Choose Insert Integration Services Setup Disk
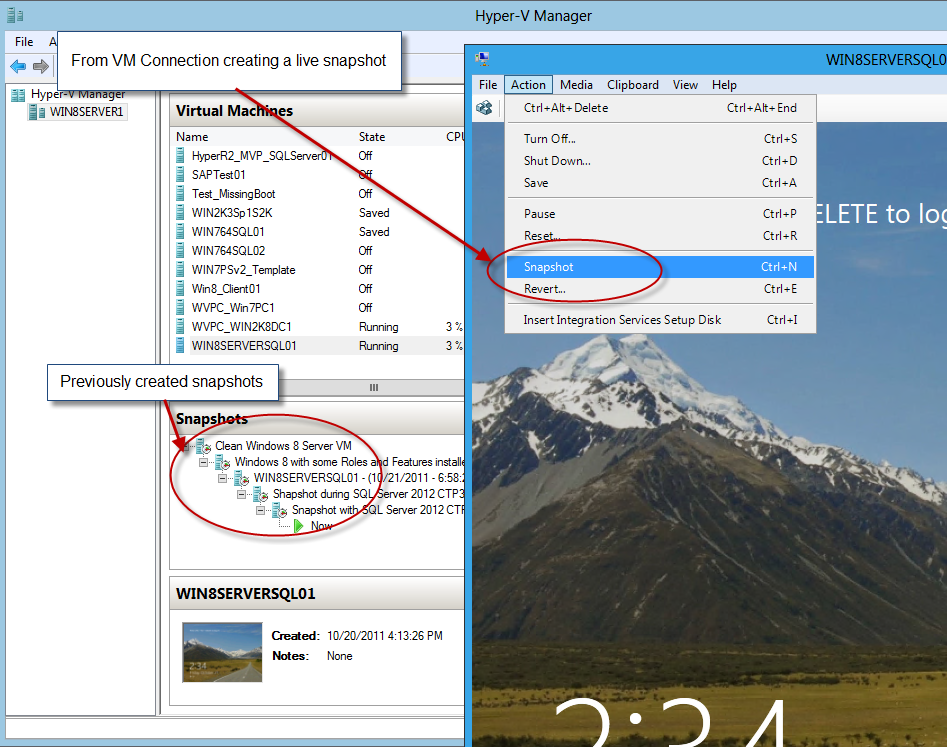947x747 pixels. point(660,320)
